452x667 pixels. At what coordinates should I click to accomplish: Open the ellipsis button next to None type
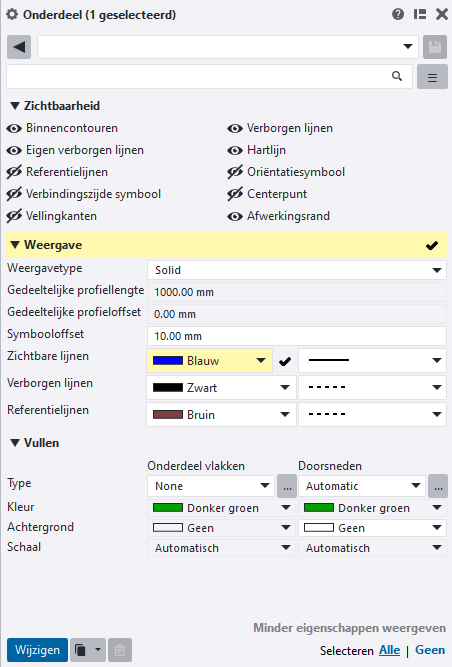pyautogui.click(x=287, y=486)
